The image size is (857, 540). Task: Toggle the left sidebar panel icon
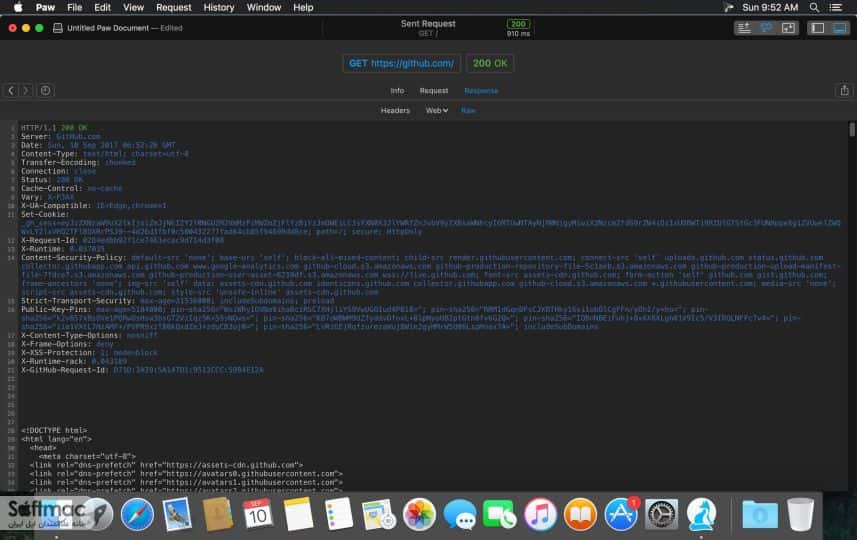818,28
